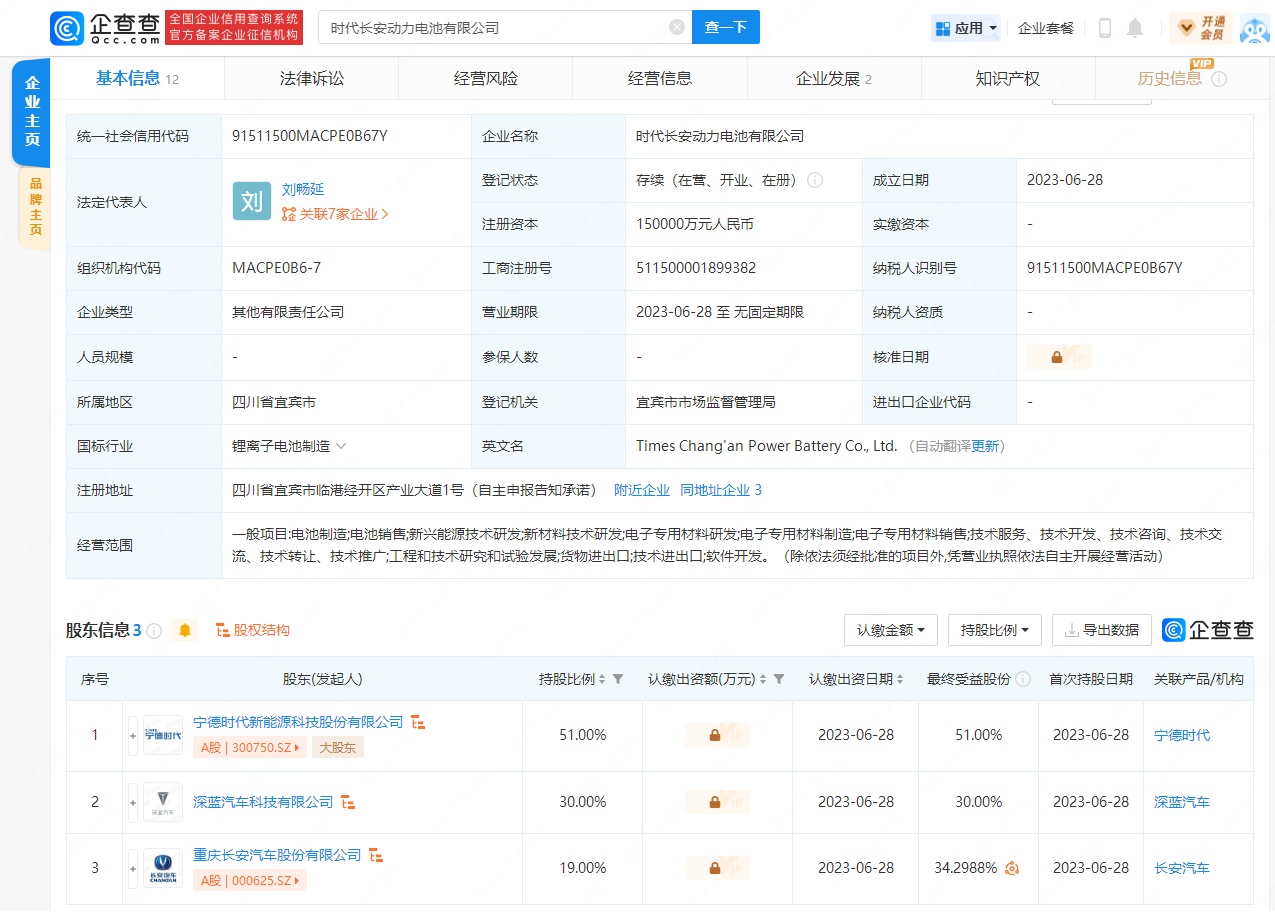This screenshot has height=919, width=1275.
Task: Expand the 认缴金额 dropdown
Action: click(x=890, y=630)
